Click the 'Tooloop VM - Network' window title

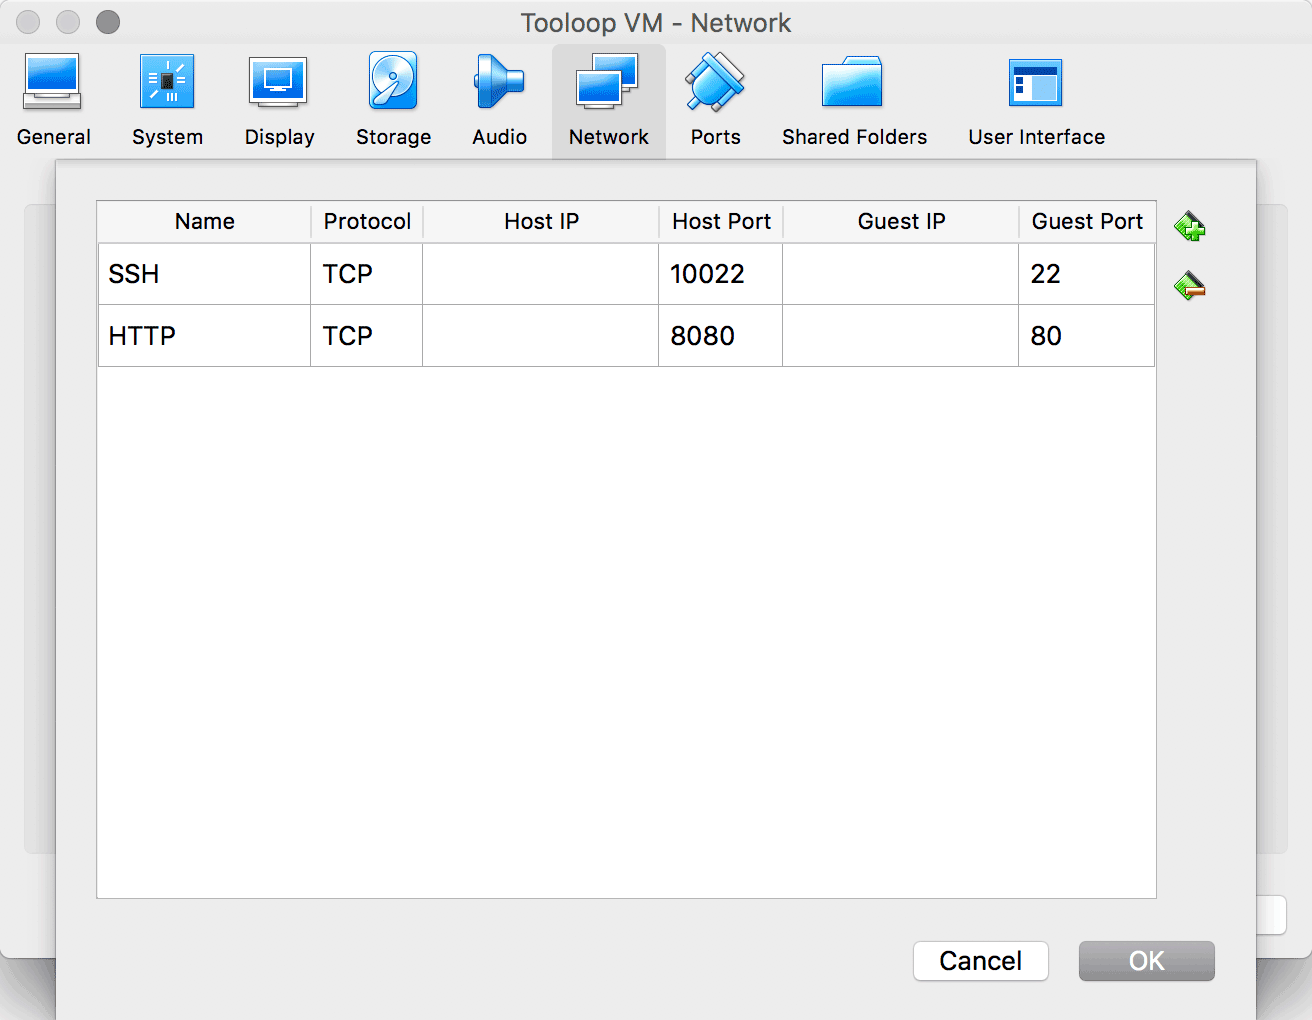656,22
